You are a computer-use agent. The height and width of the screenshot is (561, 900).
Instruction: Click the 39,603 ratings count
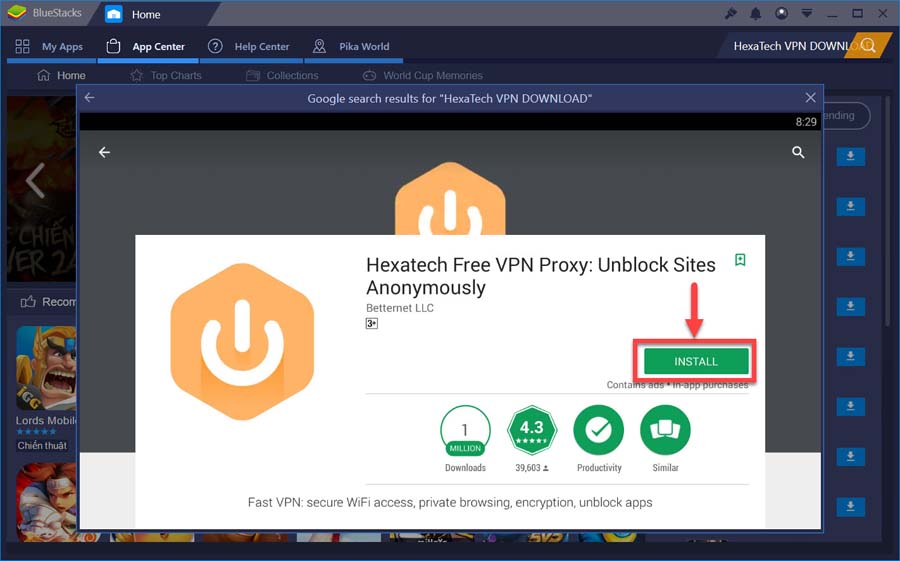point(532,468)
